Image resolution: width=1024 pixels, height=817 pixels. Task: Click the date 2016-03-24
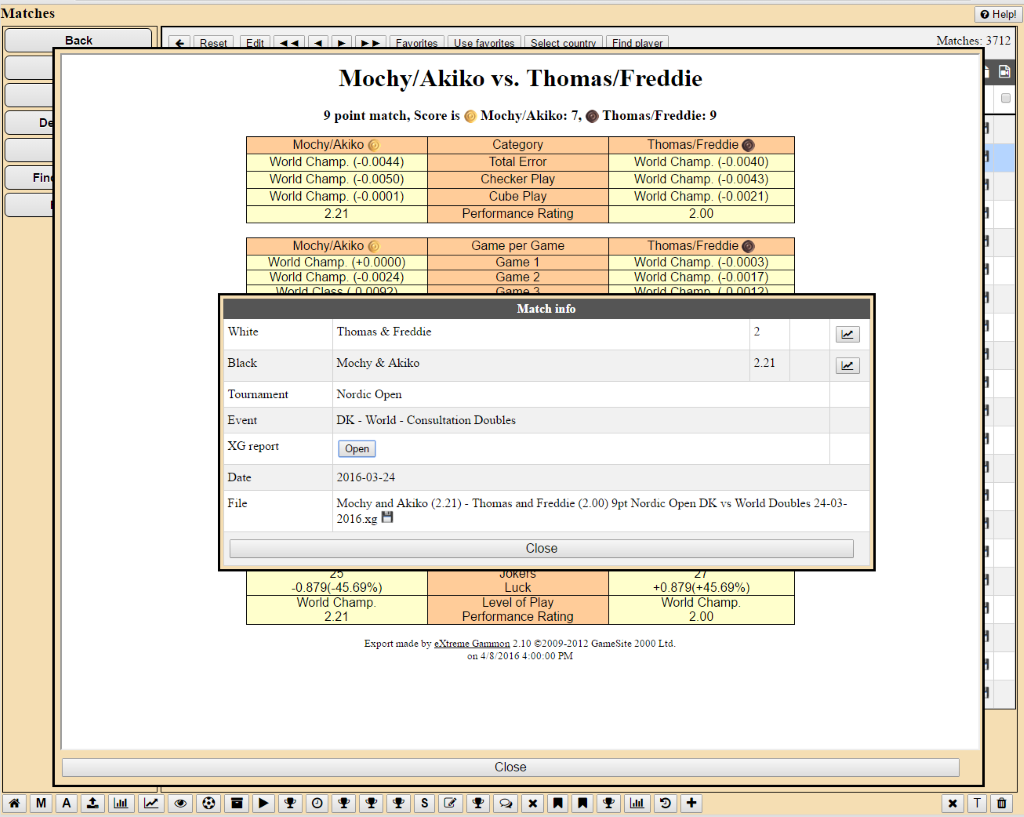click(x=366, y=477)
